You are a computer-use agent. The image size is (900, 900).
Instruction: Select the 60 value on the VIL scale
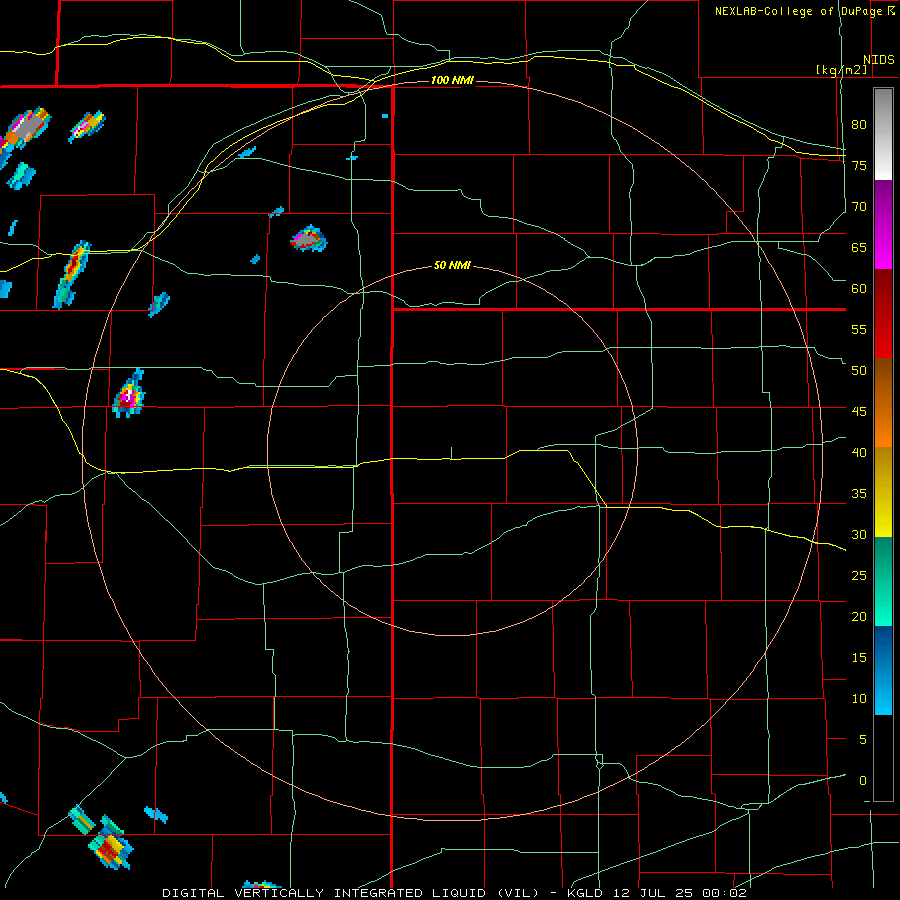click(x=859, y=289)
